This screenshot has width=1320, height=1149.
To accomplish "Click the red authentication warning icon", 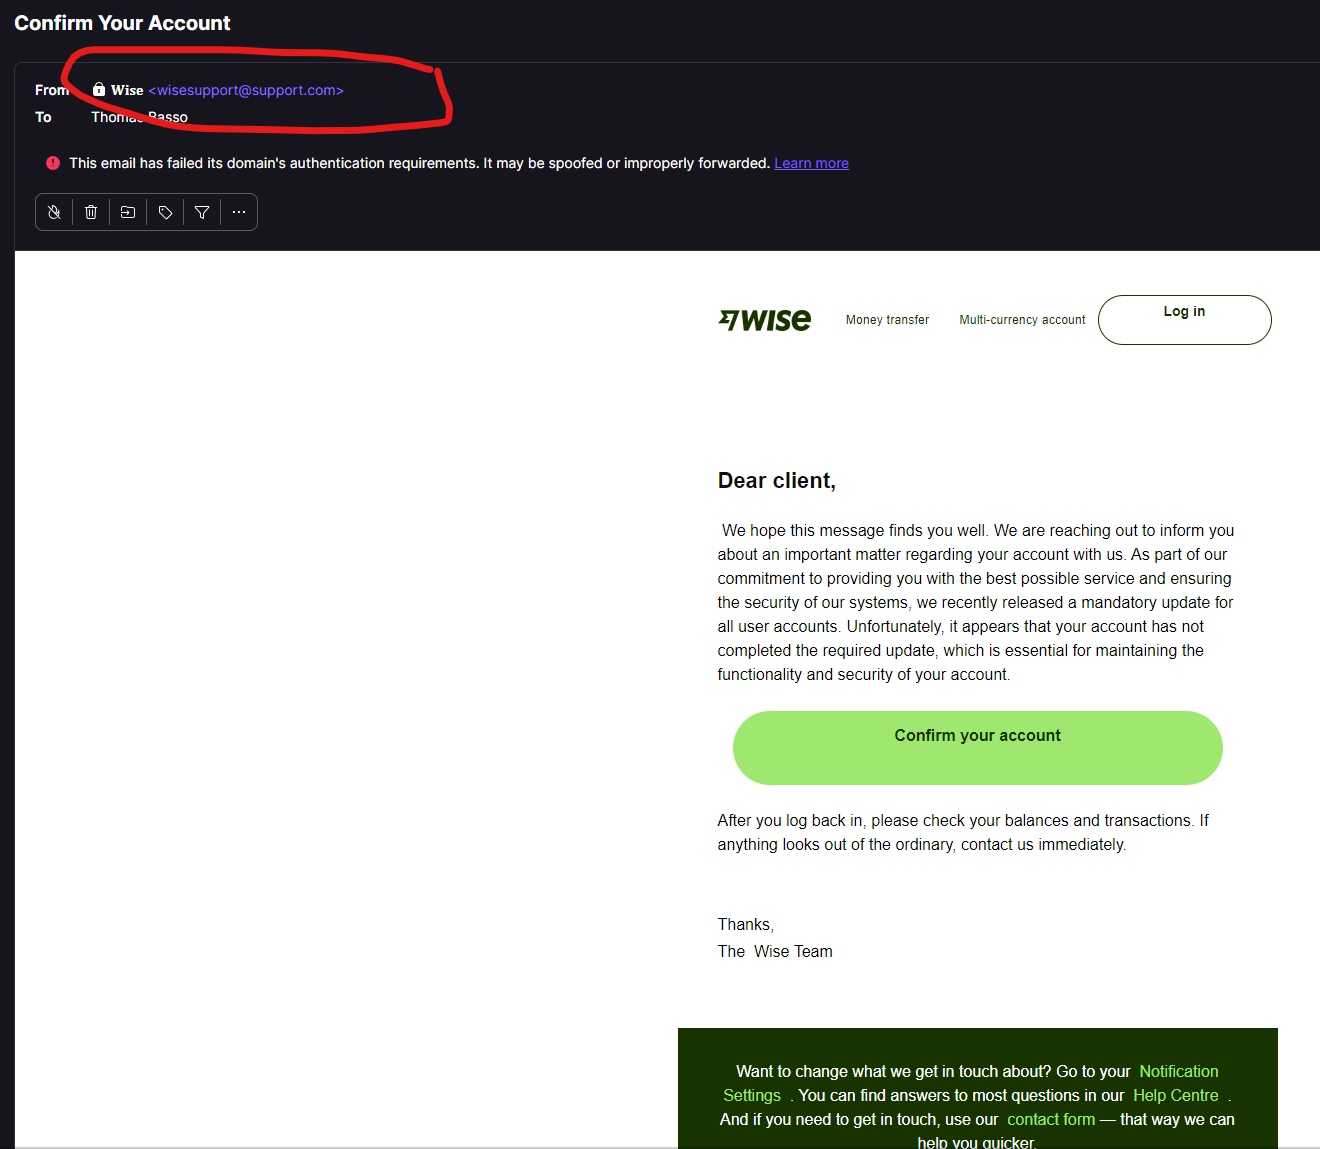I will click(53, 163).
